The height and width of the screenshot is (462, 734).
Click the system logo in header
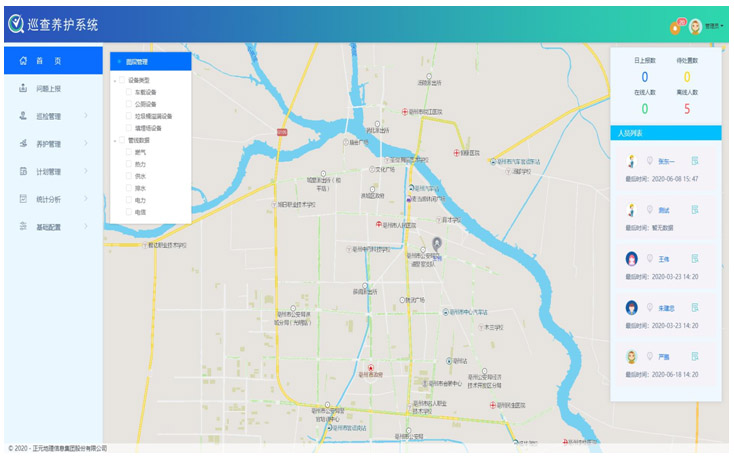pyautogui.click(x=16, y=24)
